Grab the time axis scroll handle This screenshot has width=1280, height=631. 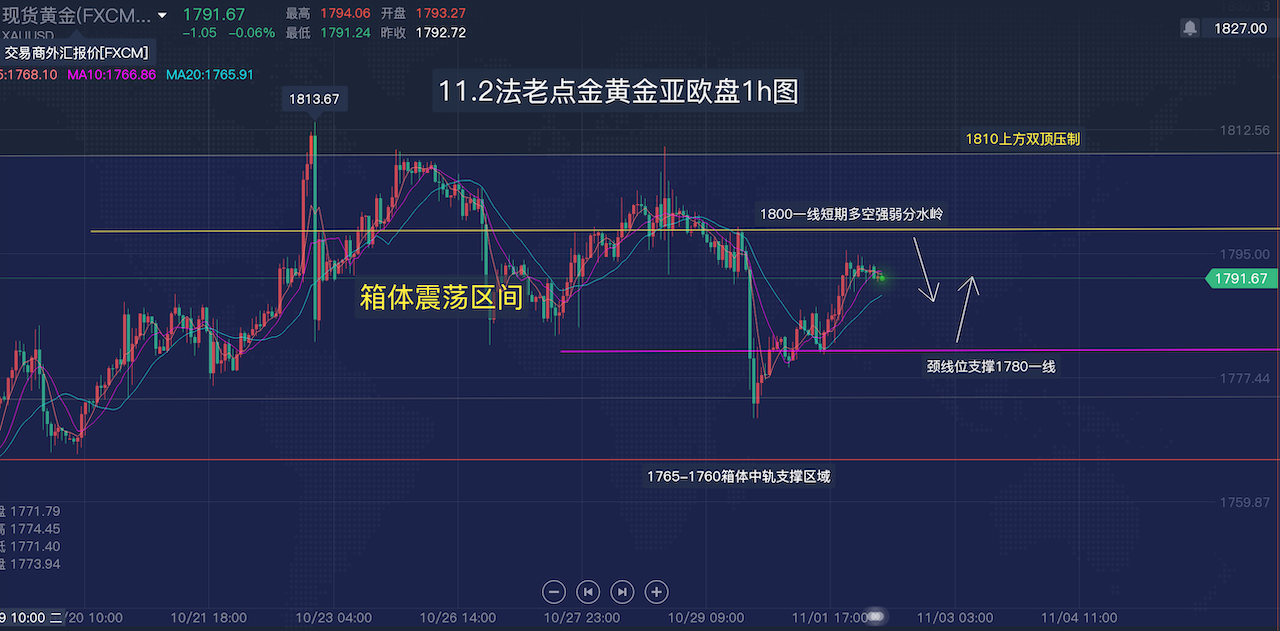point(876,617)
